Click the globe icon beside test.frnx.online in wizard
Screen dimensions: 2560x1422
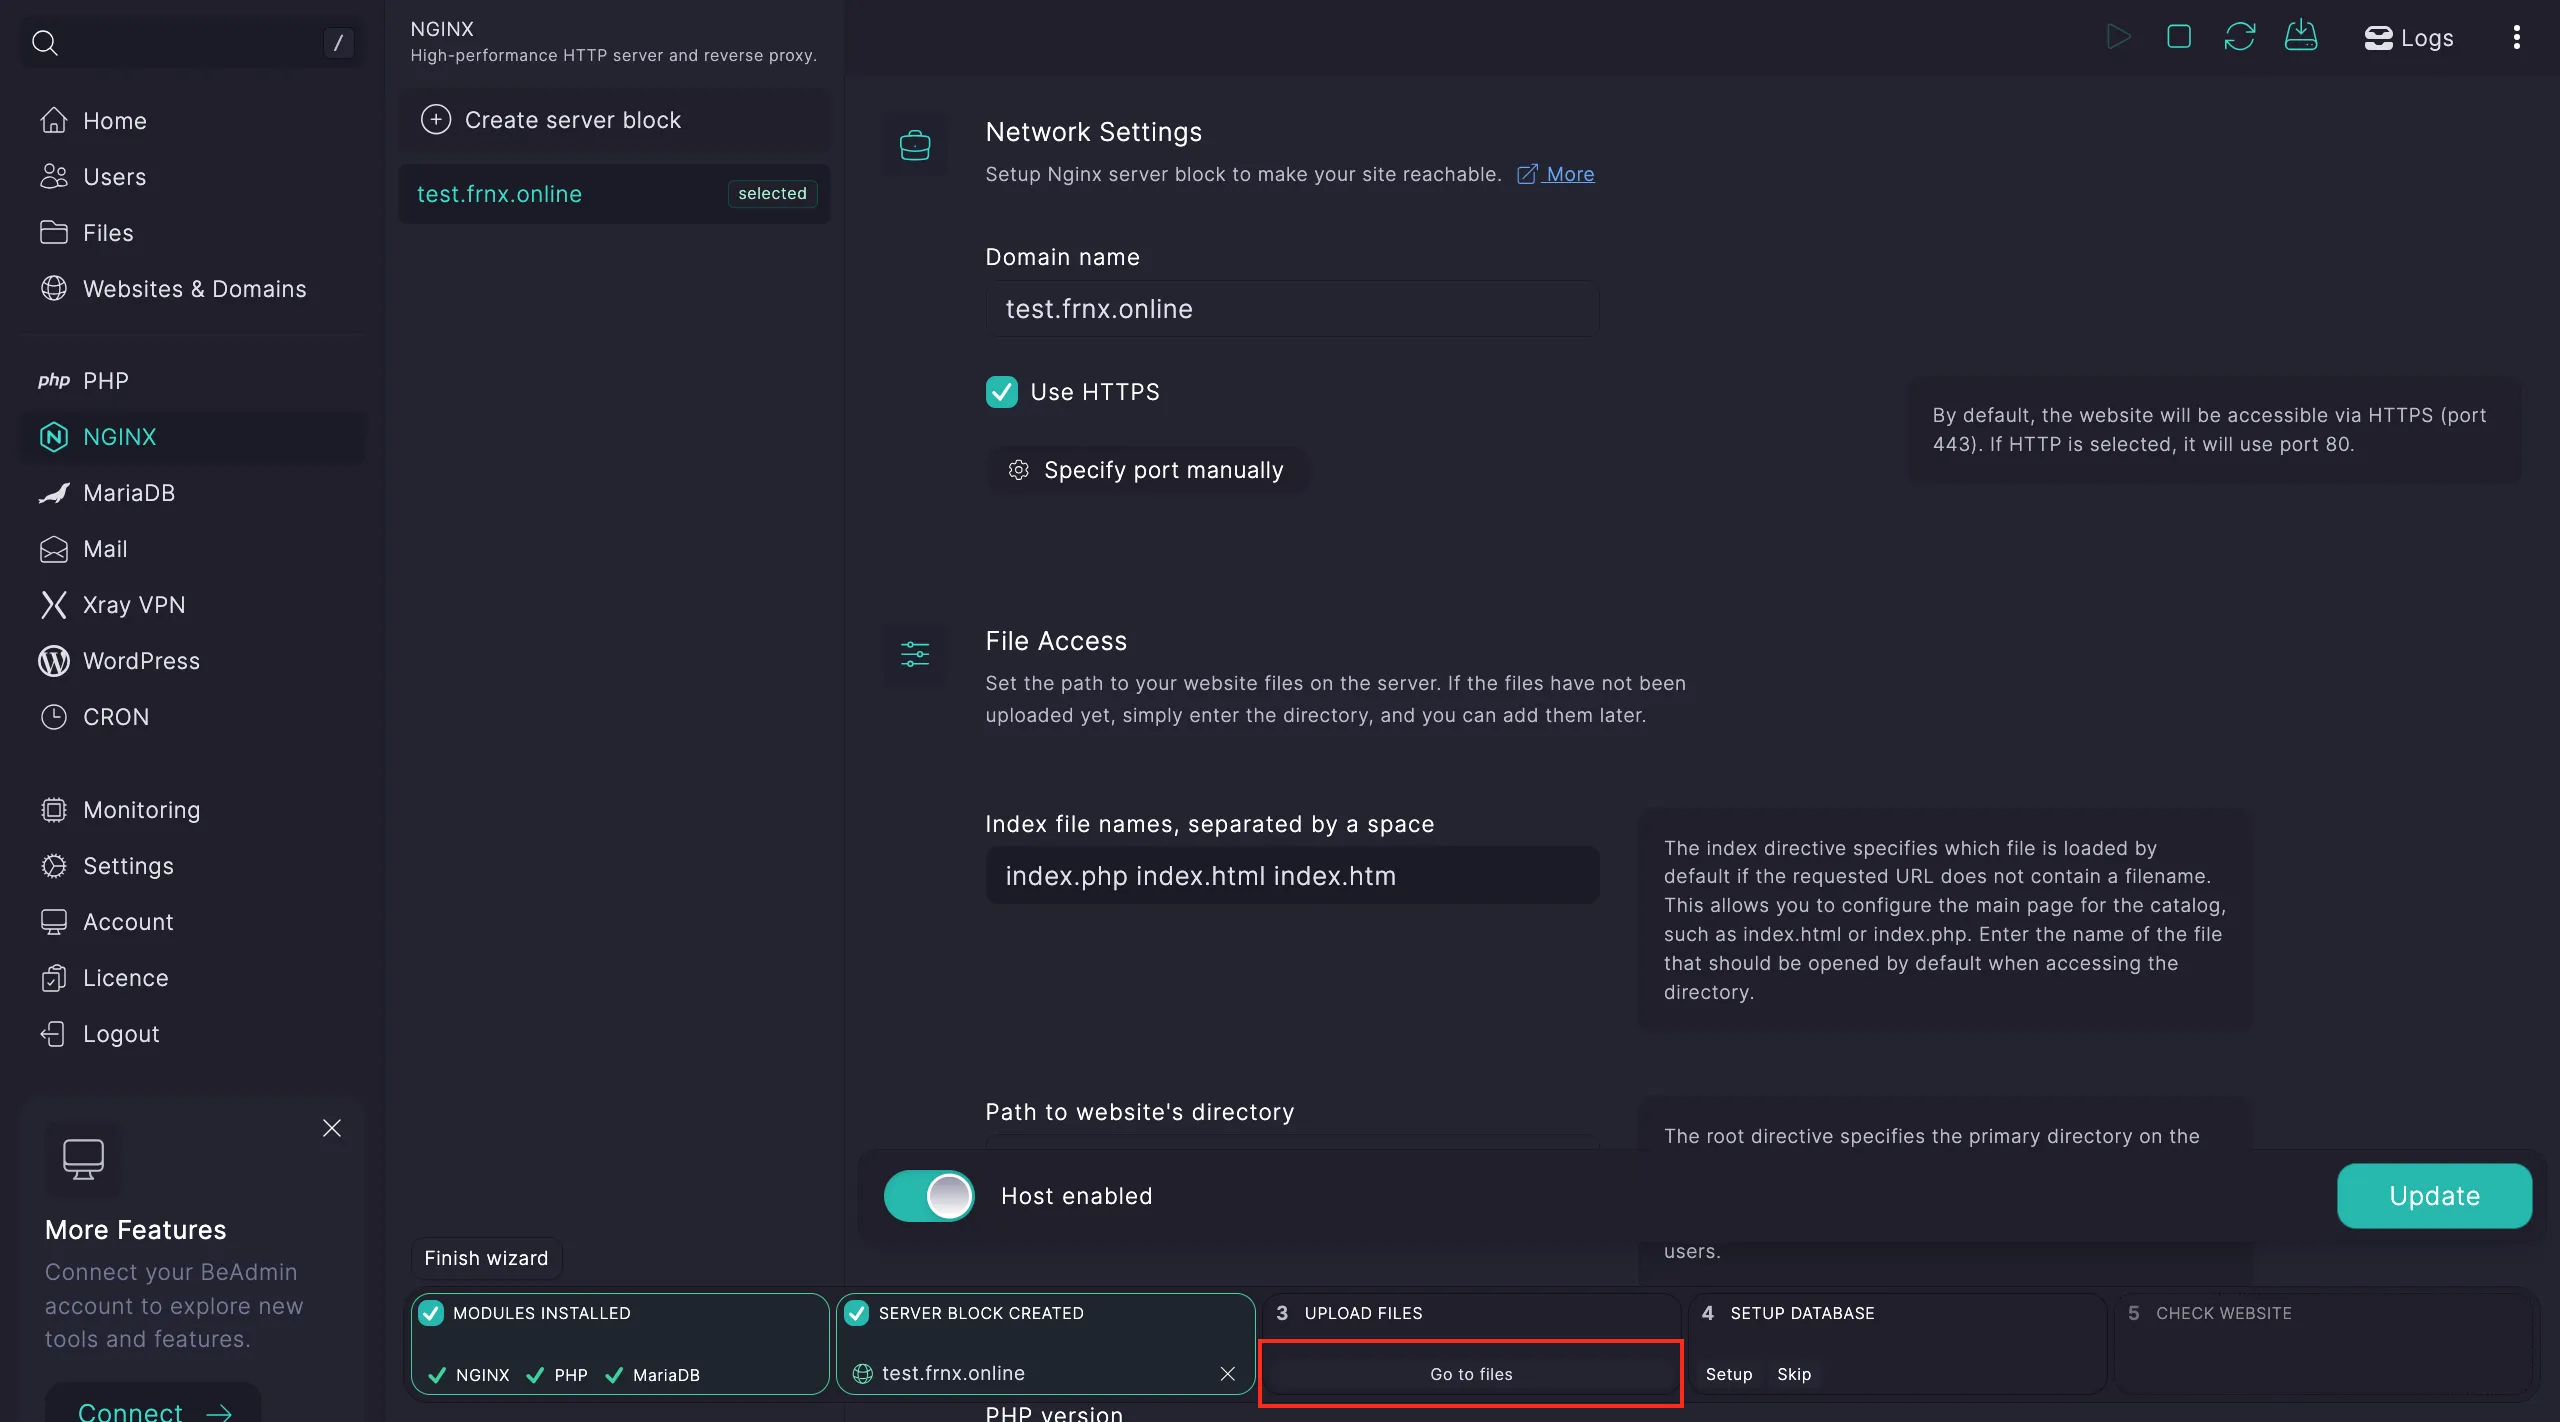coord(862,1374)
